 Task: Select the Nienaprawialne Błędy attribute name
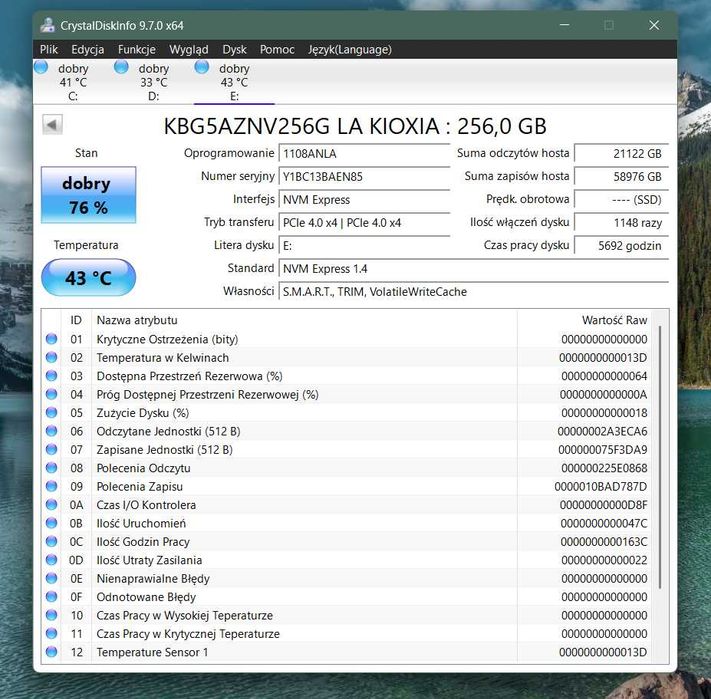pos(153,578)
